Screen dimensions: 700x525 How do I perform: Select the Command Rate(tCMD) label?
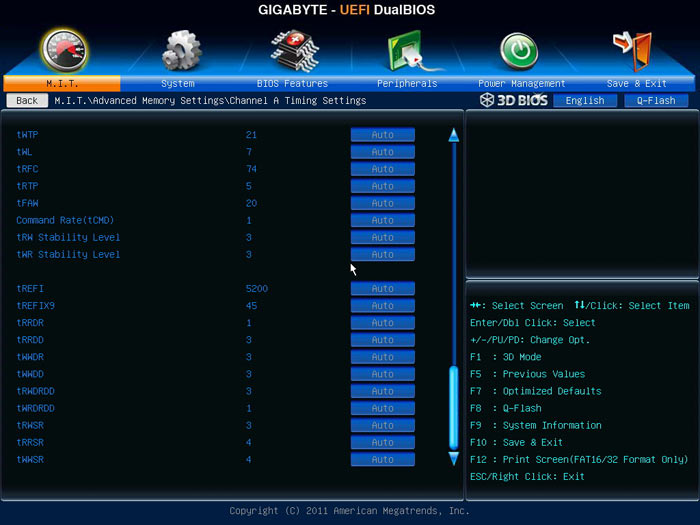[x=65, y=220]
